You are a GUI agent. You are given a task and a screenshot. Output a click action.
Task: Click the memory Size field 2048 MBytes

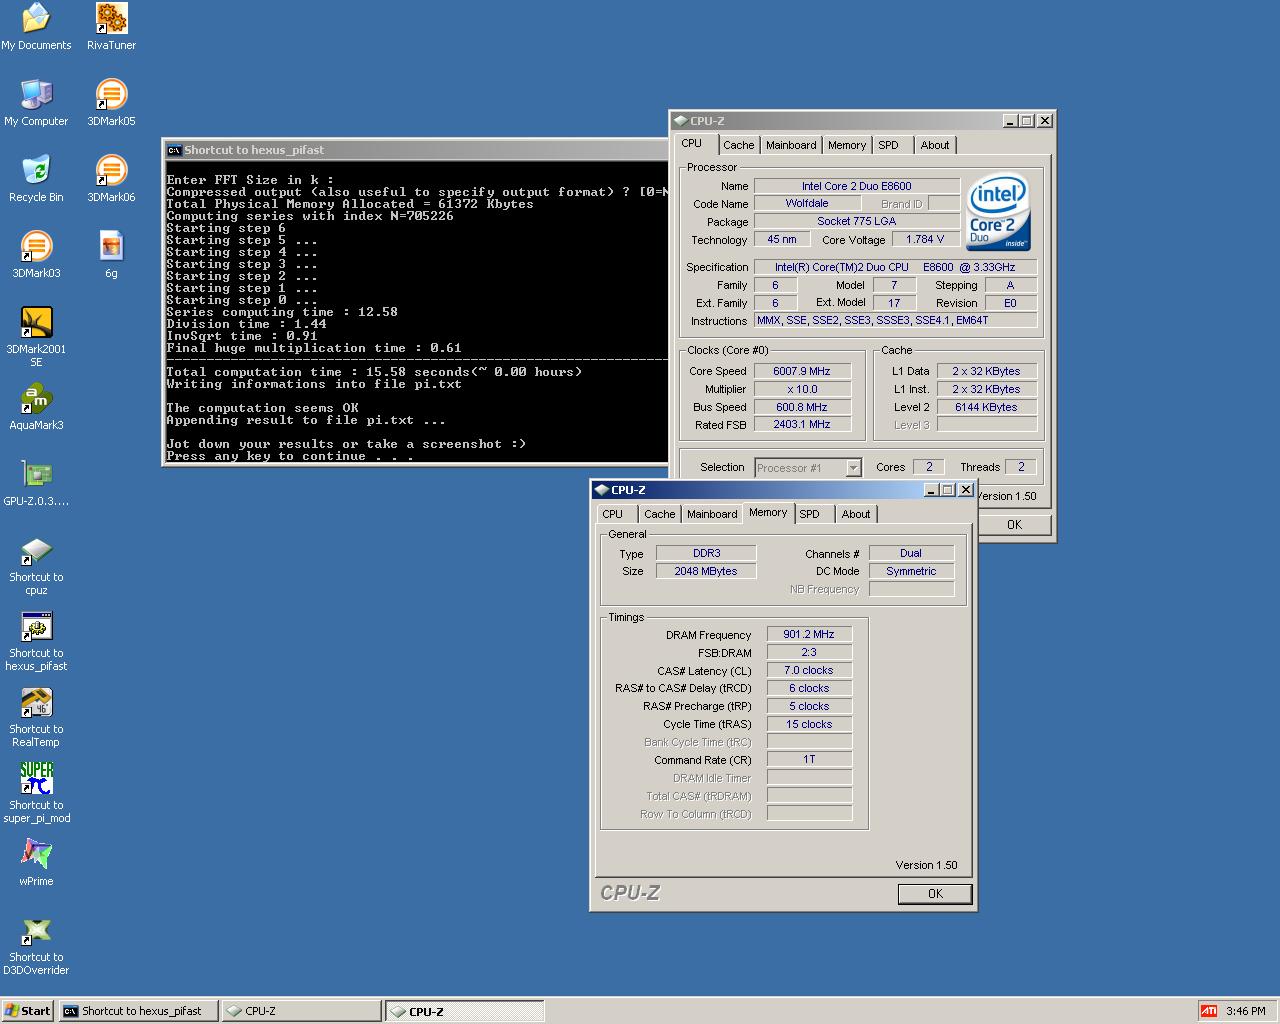(706, 571)
